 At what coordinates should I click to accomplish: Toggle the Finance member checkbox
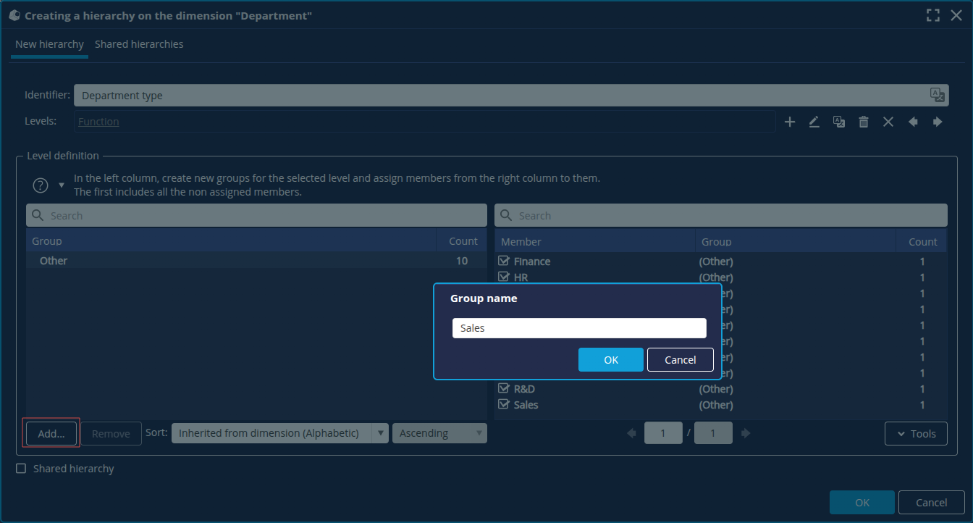point(504,261)
